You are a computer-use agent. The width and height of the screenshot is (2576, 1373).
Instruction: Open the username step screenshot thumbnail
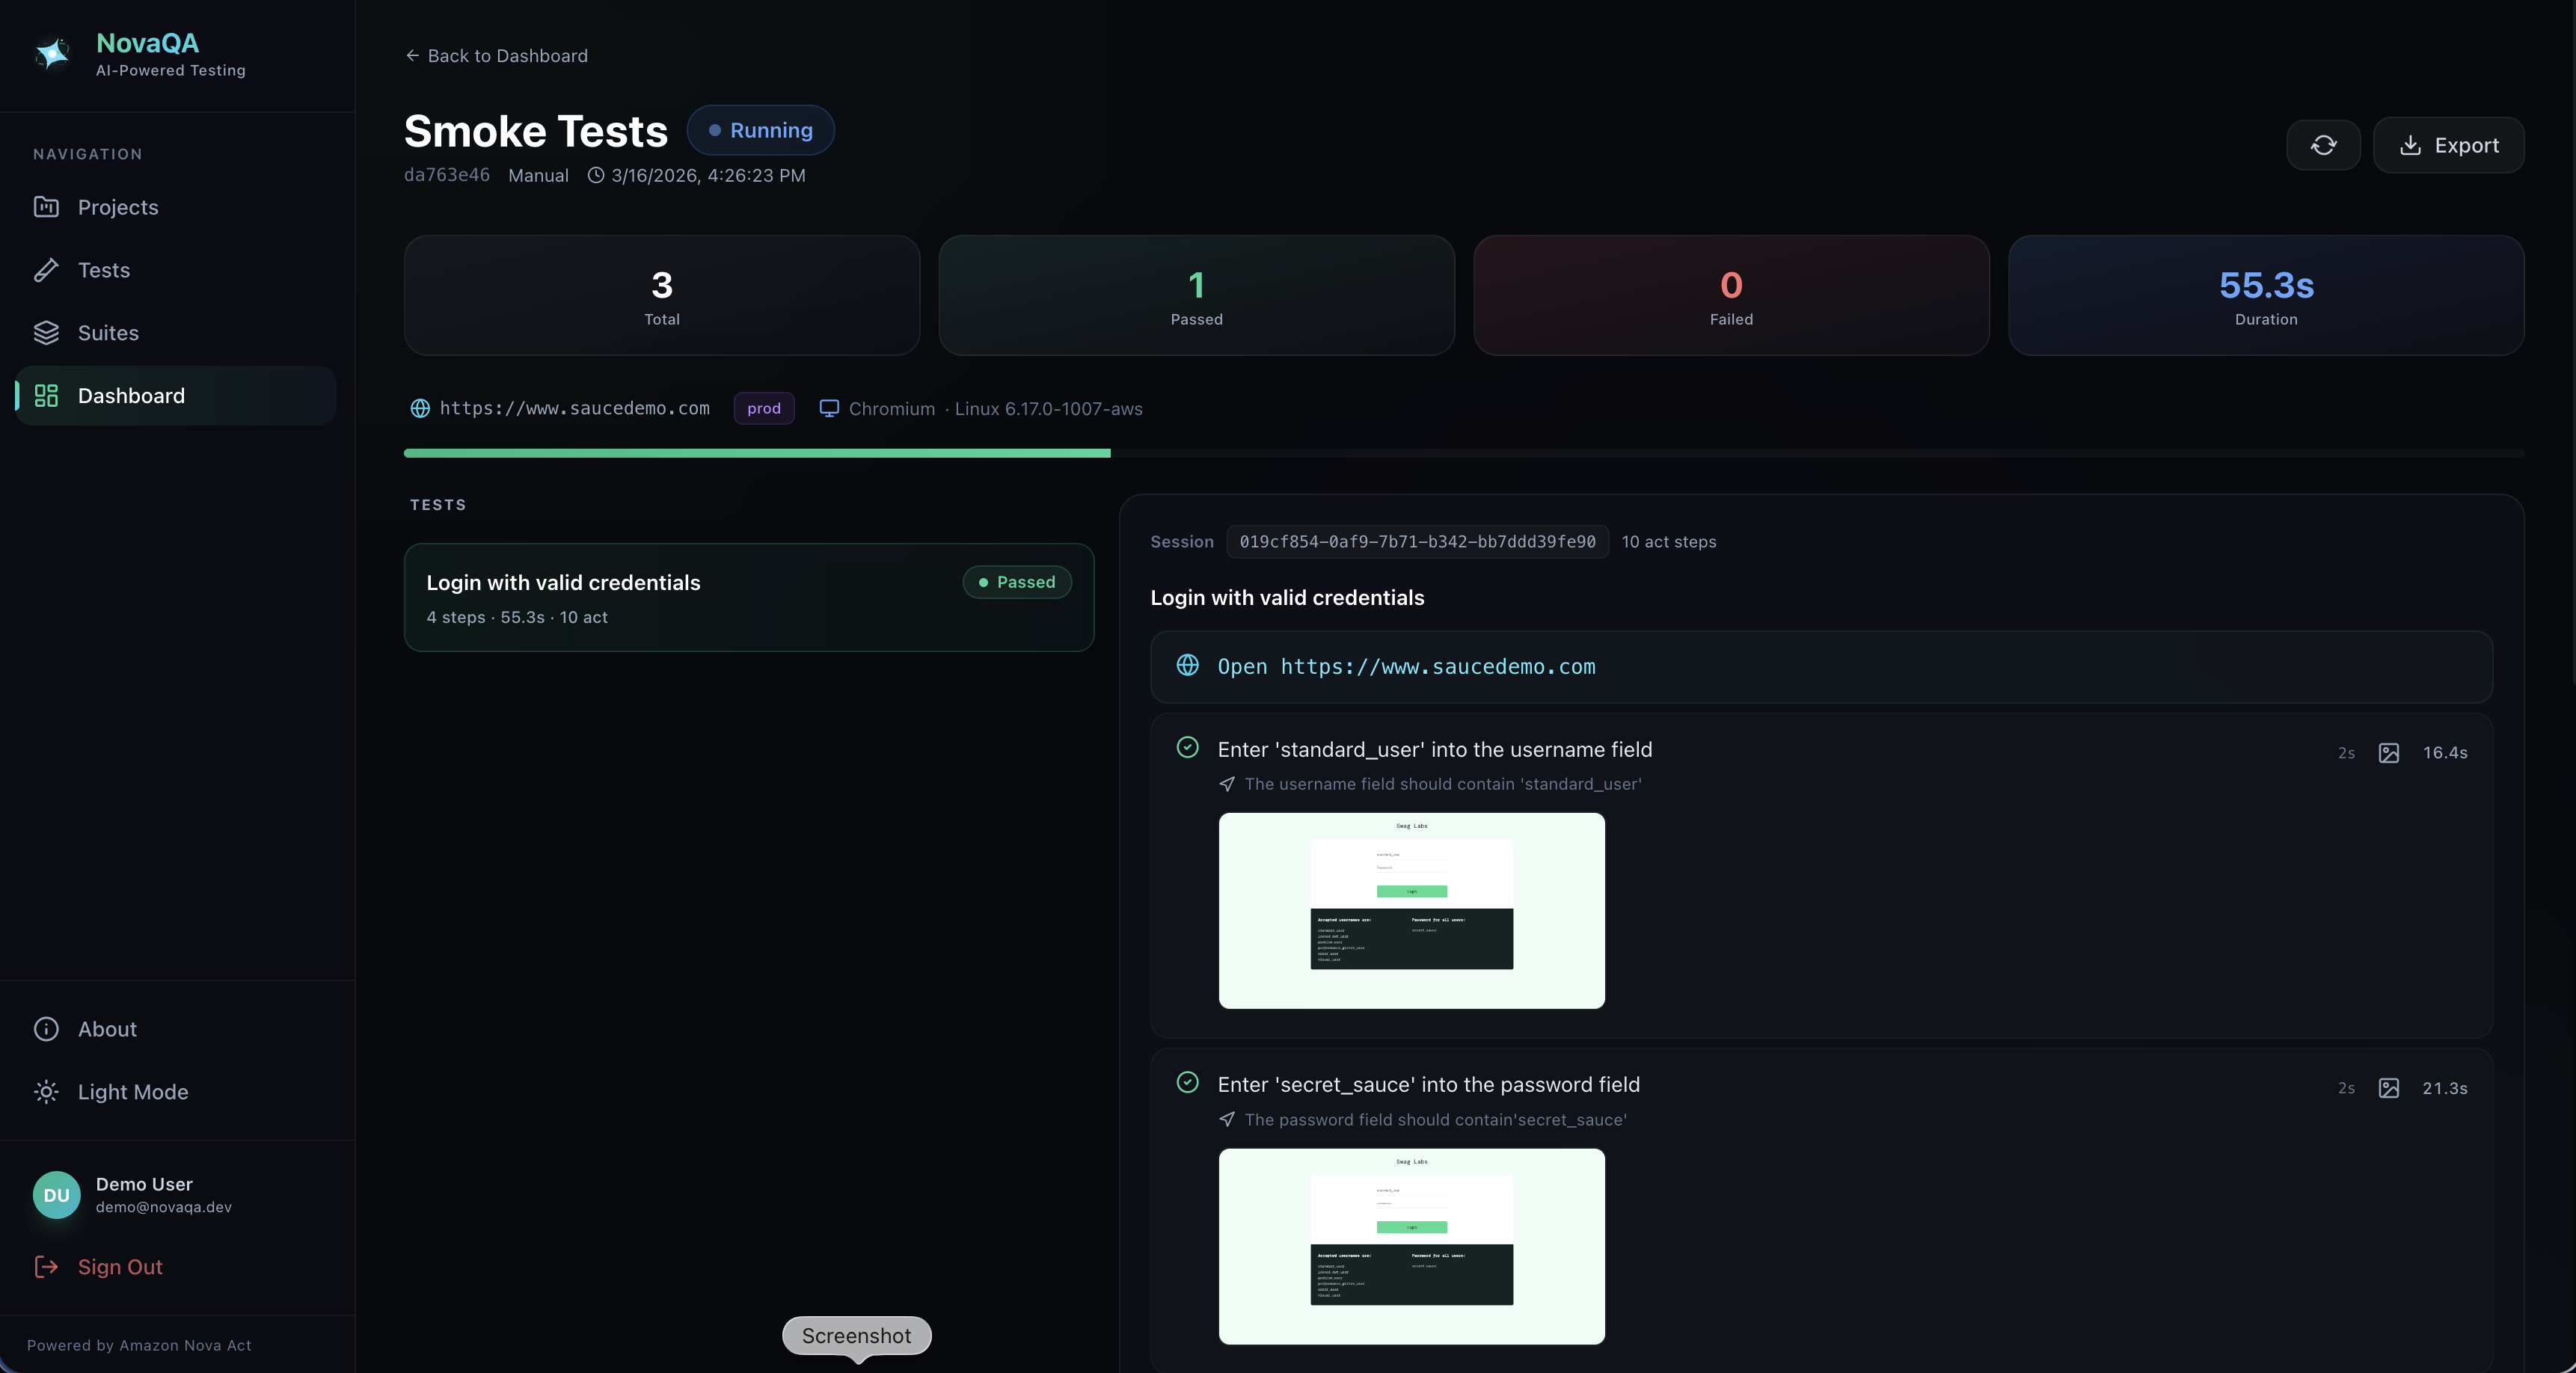click(1411, 910)
